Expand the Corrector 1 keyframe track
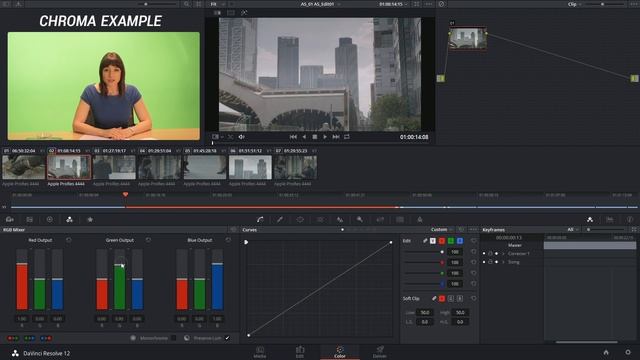The height and width of the screenshot is (360, 640). [x=504, y=253]
